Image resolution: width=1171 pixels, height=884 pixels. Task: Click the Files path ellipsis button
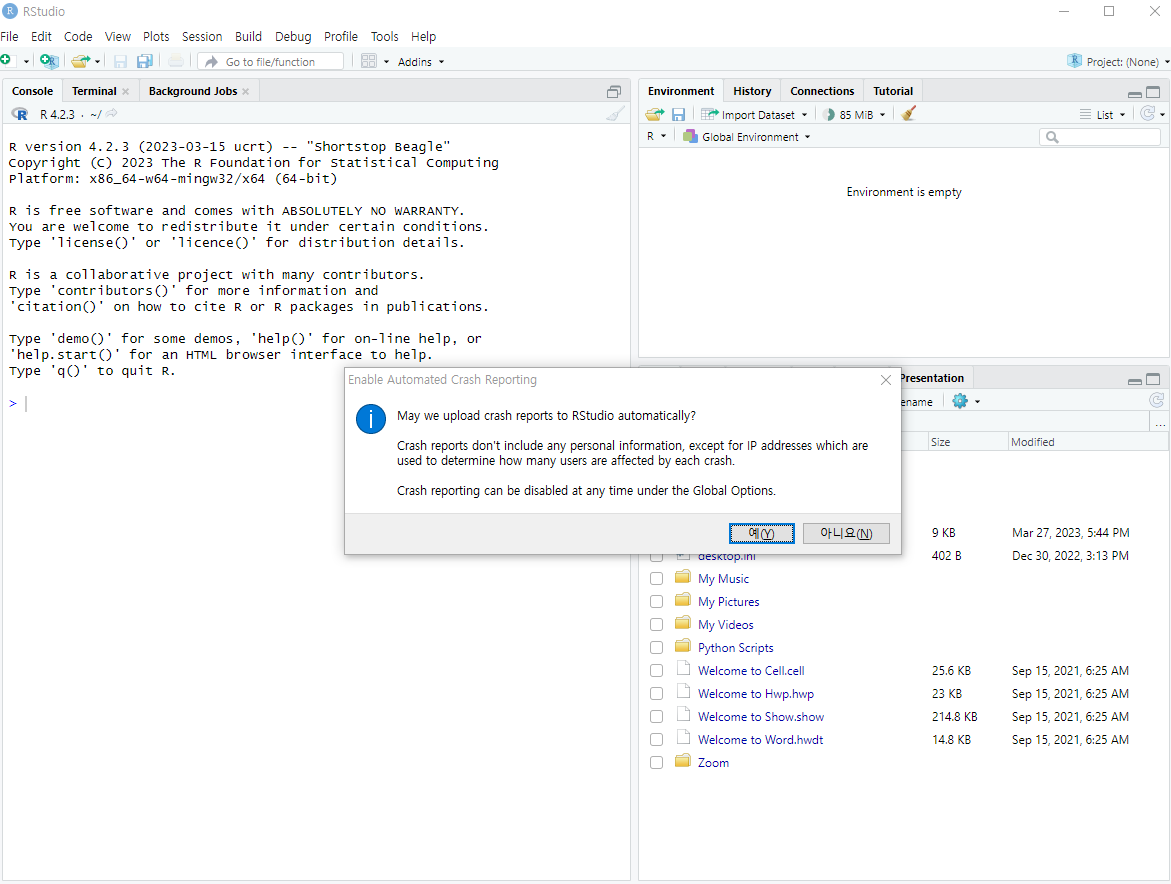(1160, 423)
